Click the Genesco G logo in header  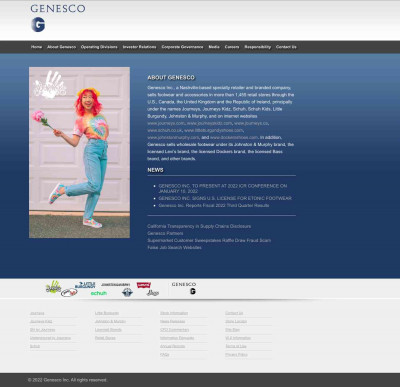coord(38,25)
